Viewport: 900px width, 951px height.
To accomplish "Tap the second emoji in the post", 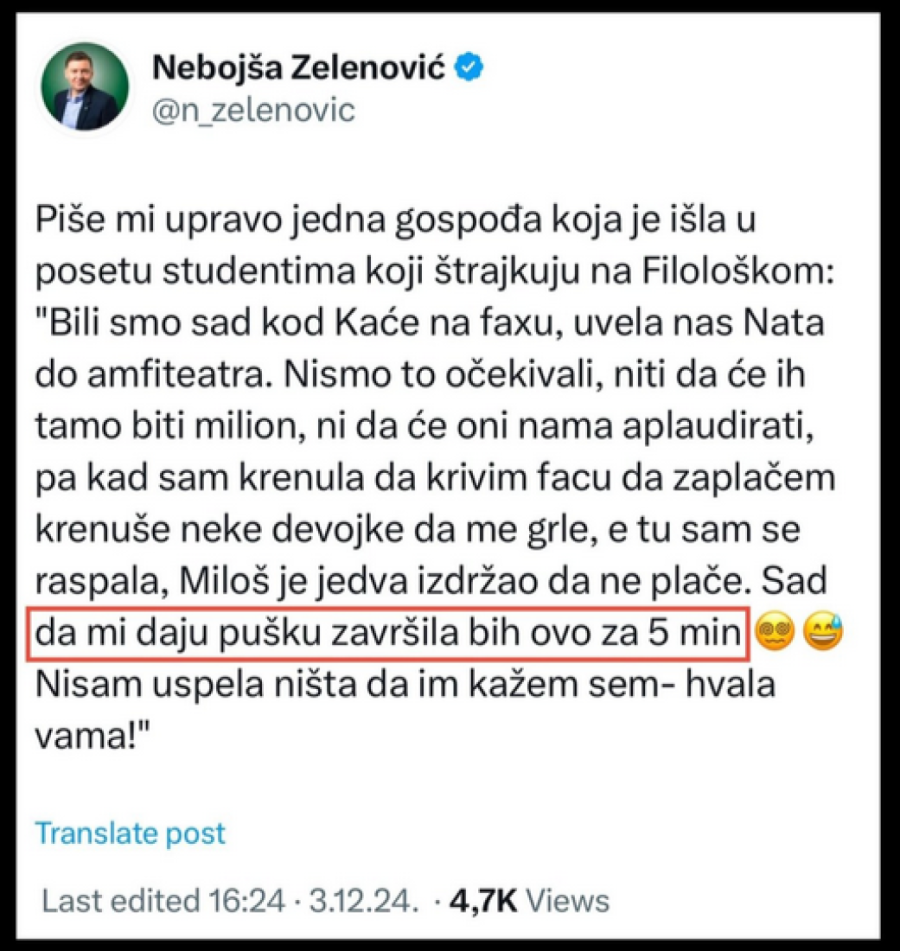I will [x=824, y=632].
